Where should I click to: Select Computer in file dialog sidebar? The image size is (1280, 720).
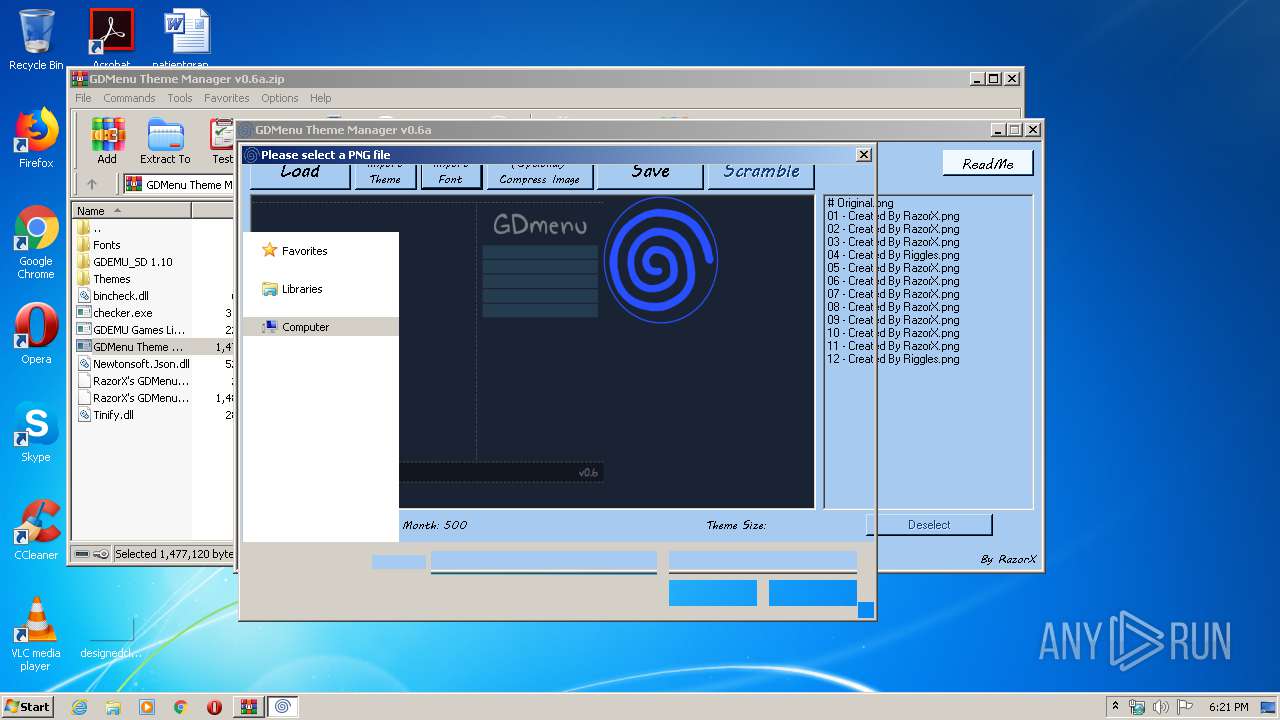[320, 327]
